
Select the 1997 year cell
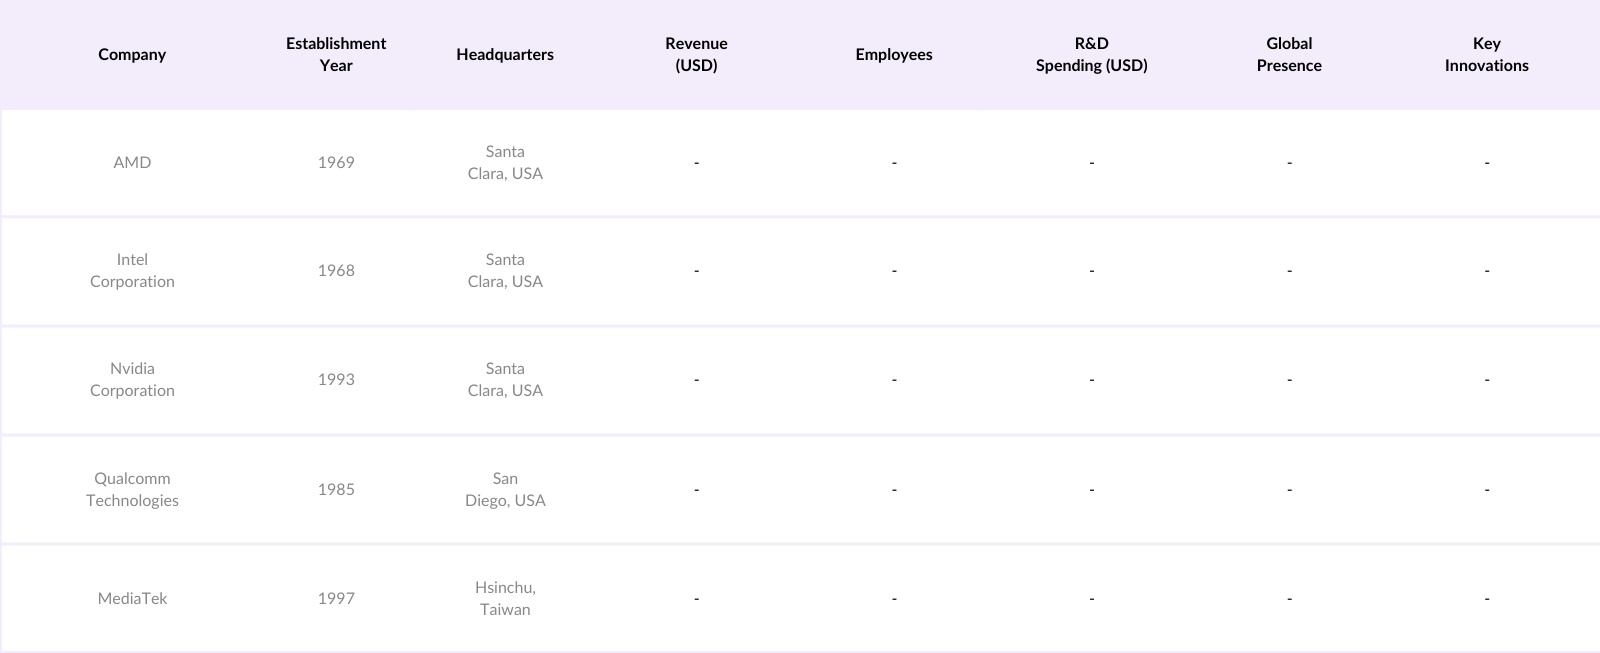click(x=336, y=598)
